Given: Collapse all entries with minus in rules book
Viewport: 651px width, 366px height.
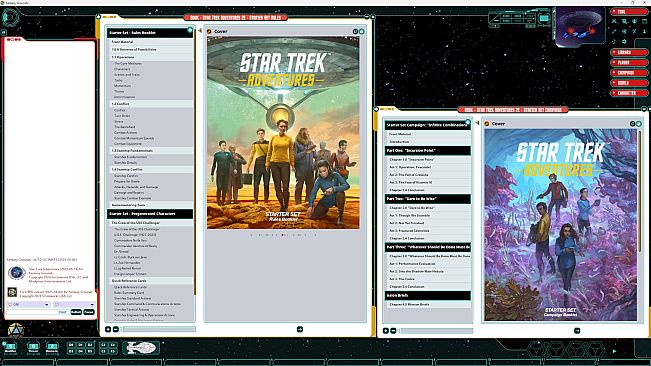Looking at the screenshot, I should (115, 329).
